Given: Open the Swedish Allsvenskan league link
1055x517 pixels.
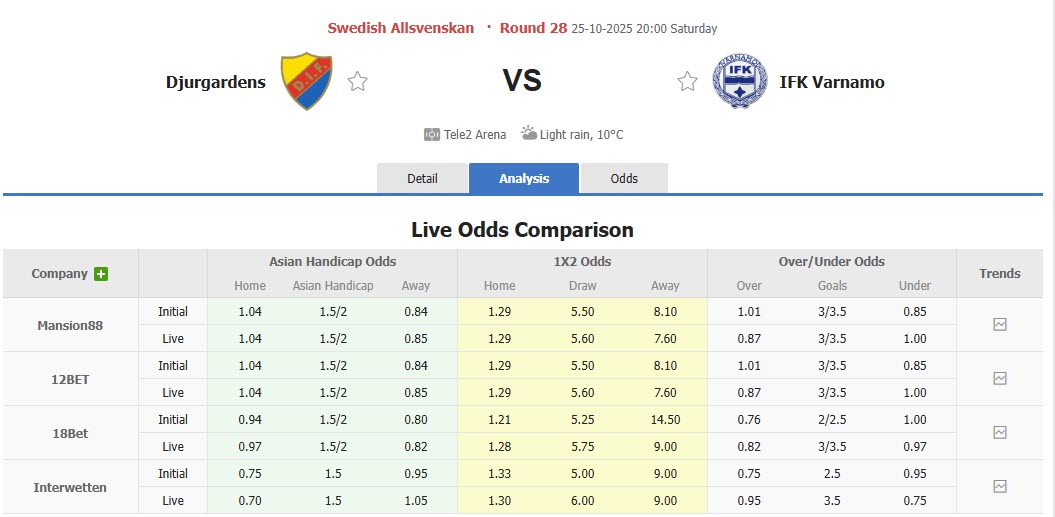Looking at the screenshot, I should tap(401, 28).
